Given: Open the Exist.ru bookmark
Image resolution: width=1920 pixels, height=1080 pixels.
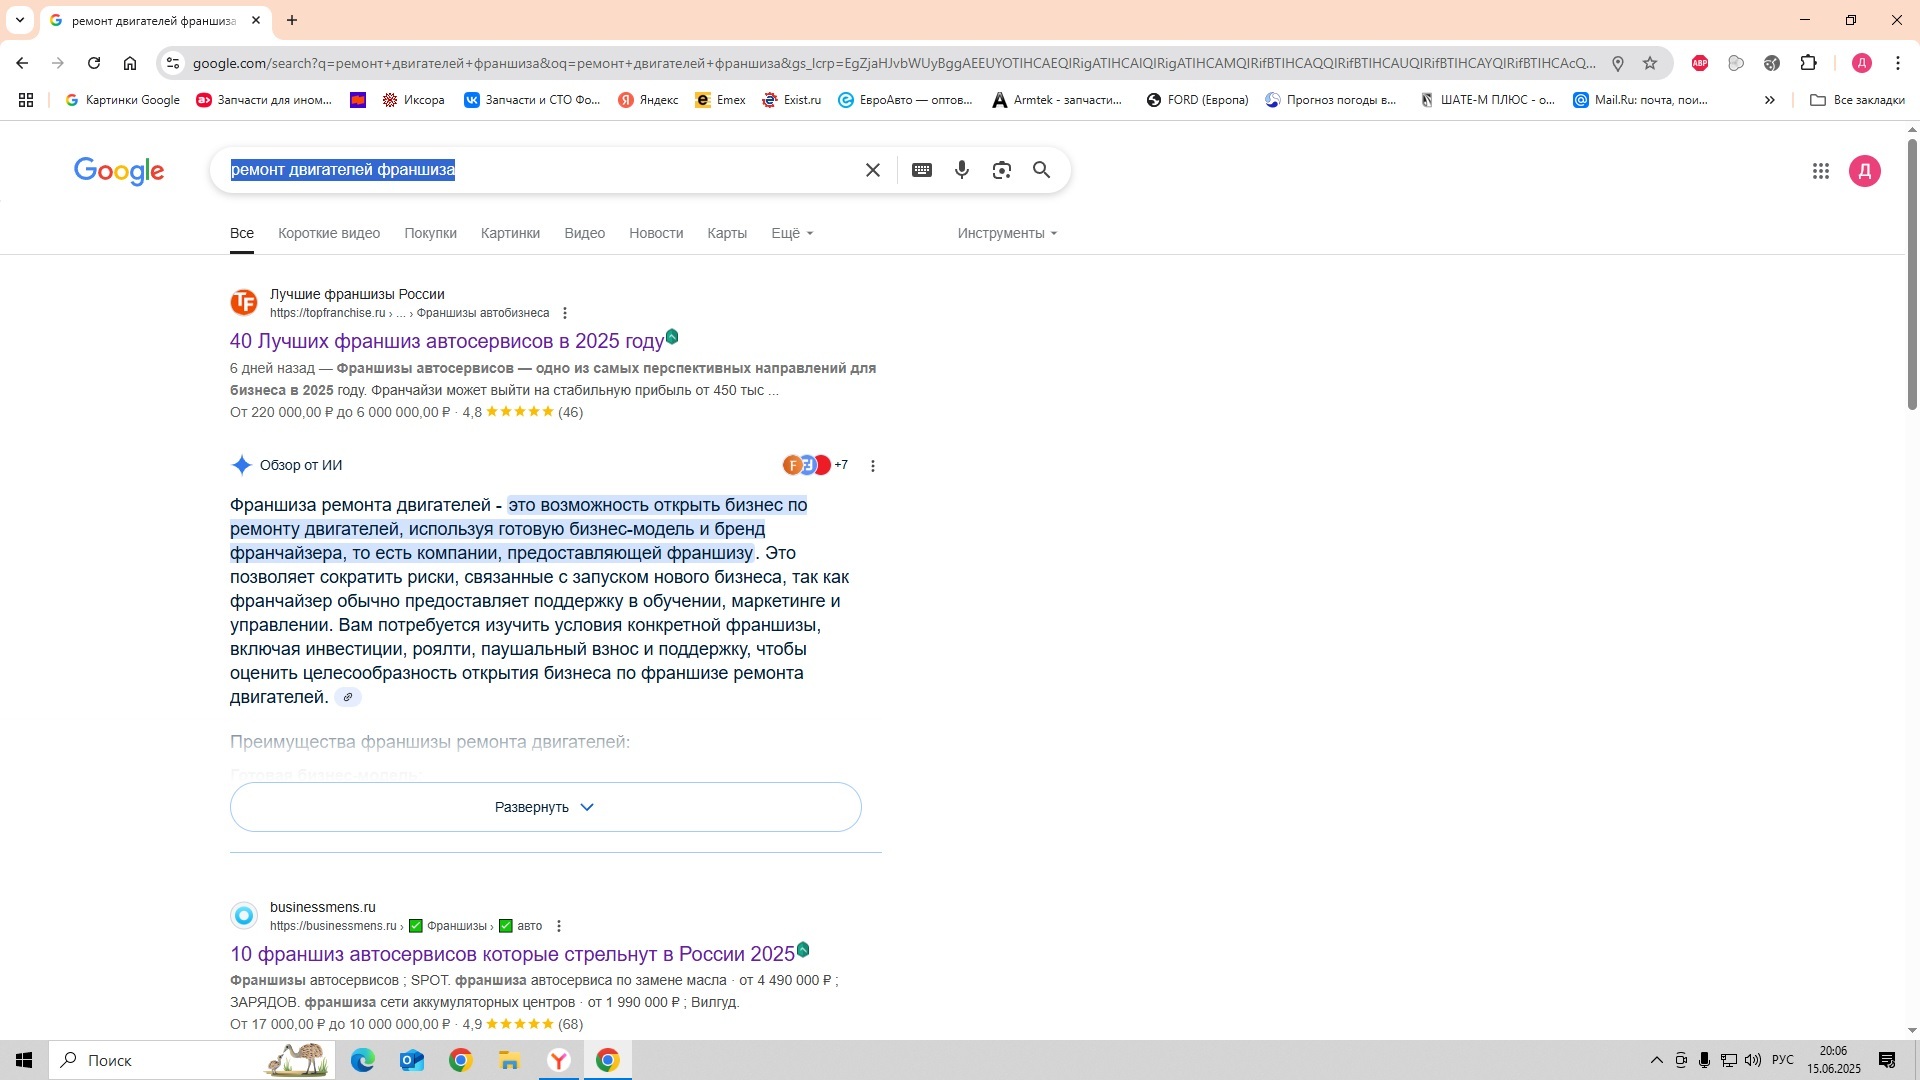Looking at the screenshot, I should (791, 100).
